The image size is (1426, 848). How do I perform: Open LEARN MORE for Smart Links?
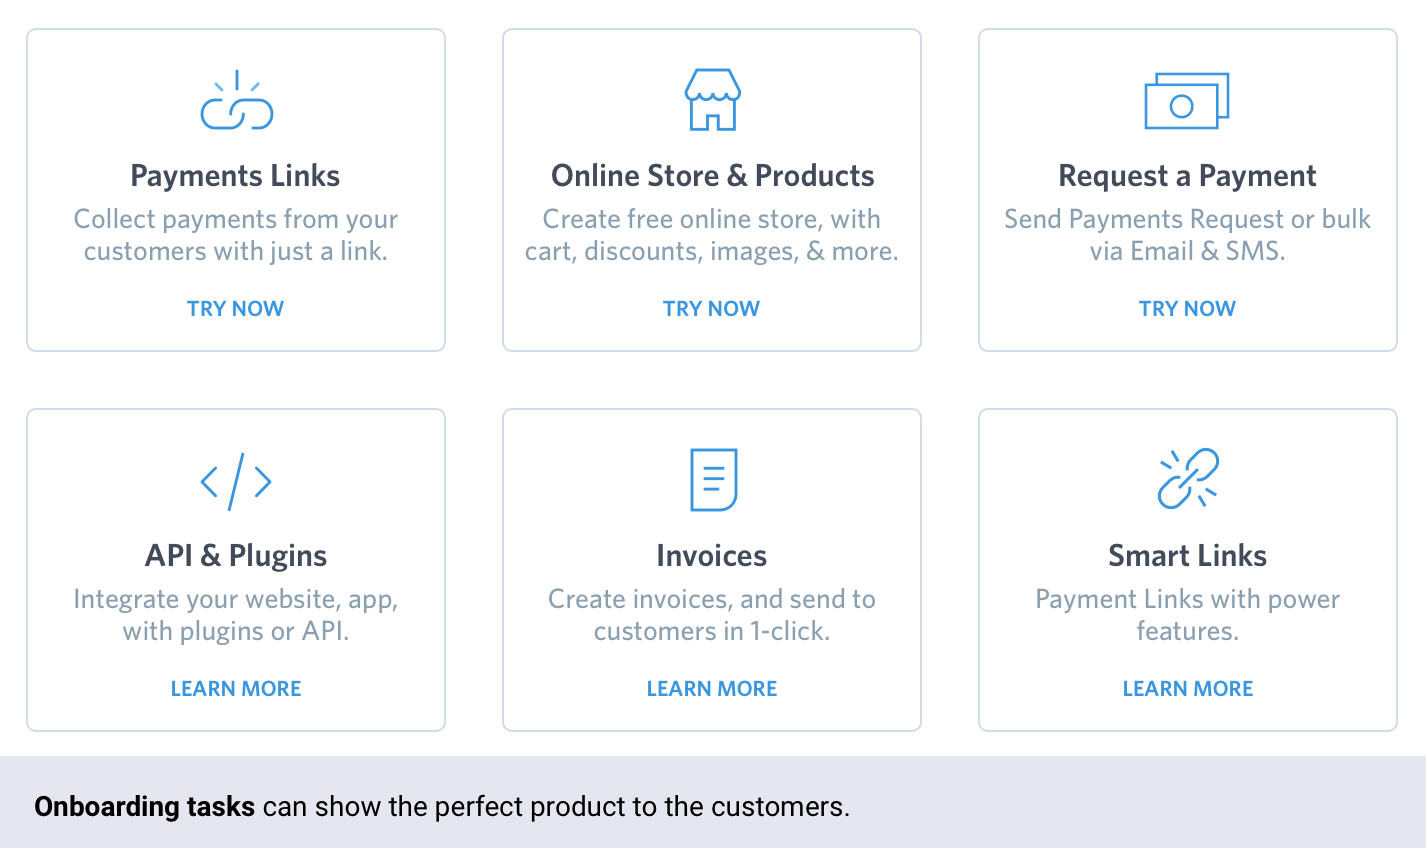pyautogui.click(x=1188, y=688)
